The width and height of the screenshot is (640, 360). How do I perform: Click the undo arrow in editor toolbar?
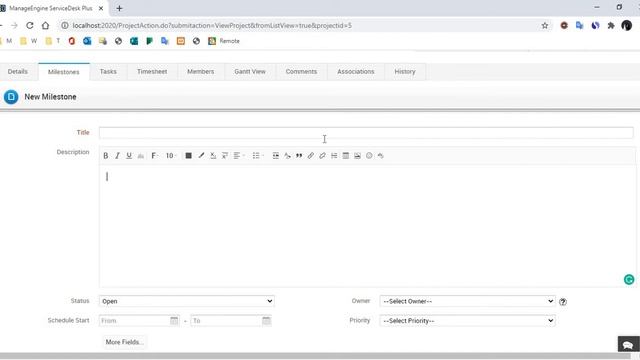[x=380, y=156]
